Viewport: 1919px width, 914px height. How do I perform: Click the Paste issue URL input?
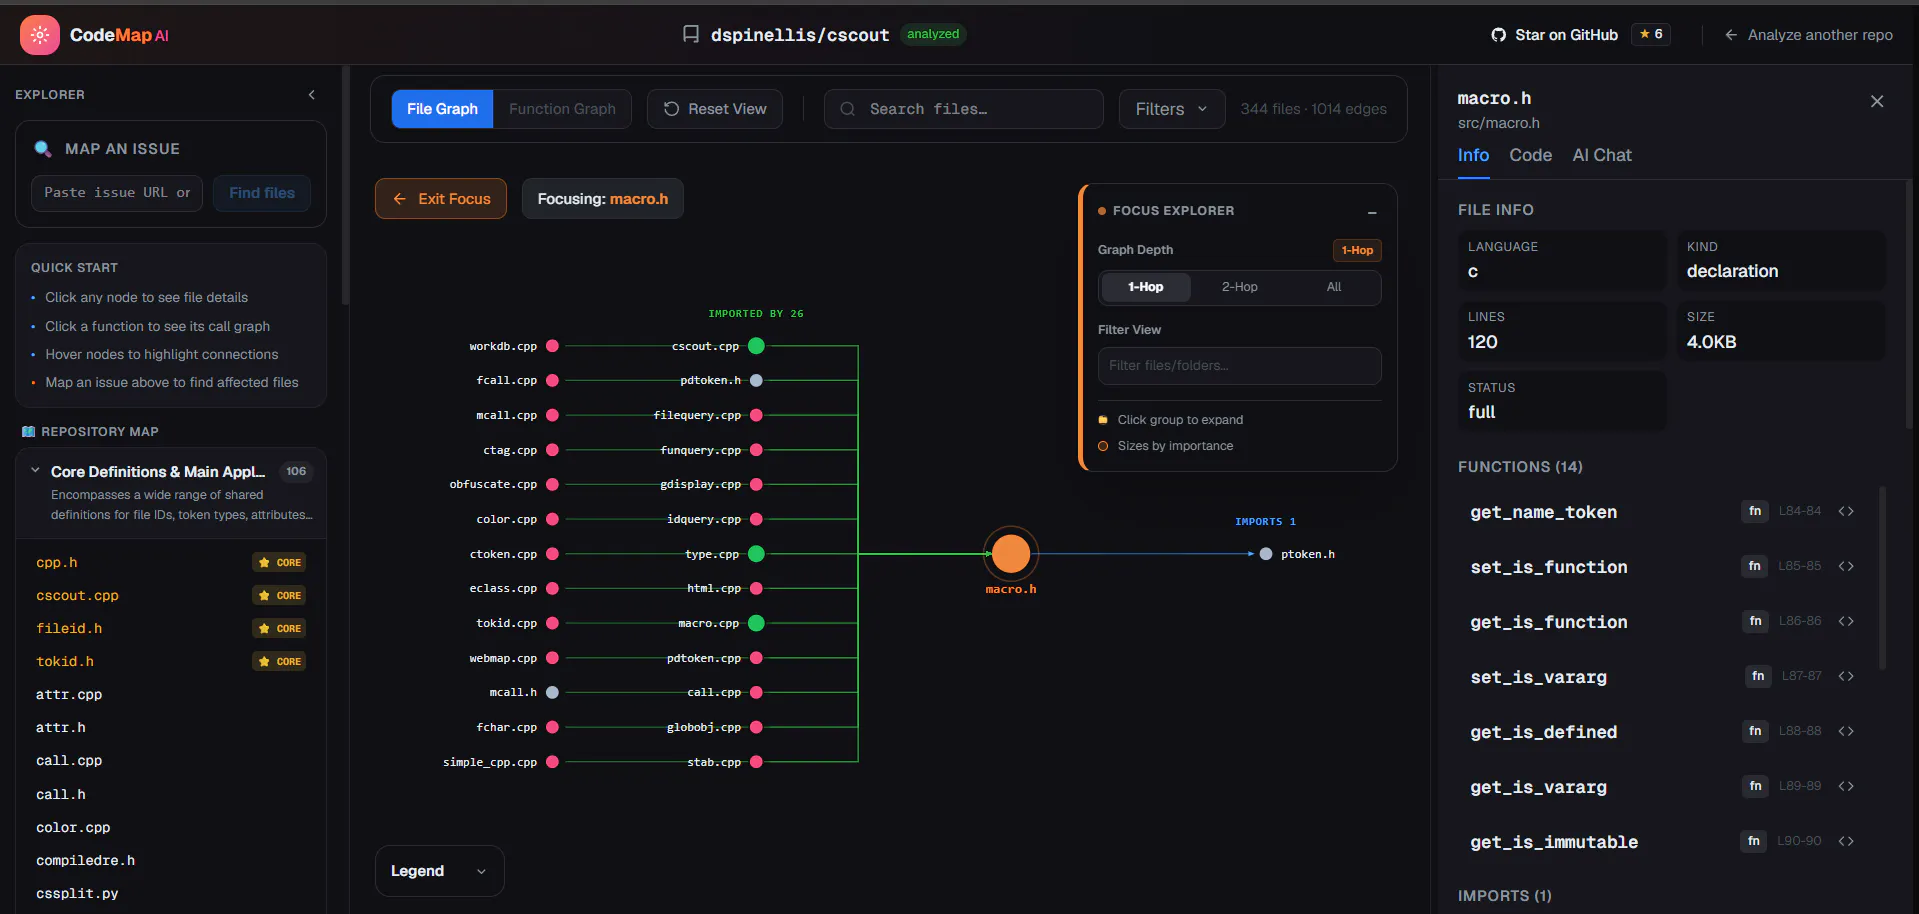(117, 193)
